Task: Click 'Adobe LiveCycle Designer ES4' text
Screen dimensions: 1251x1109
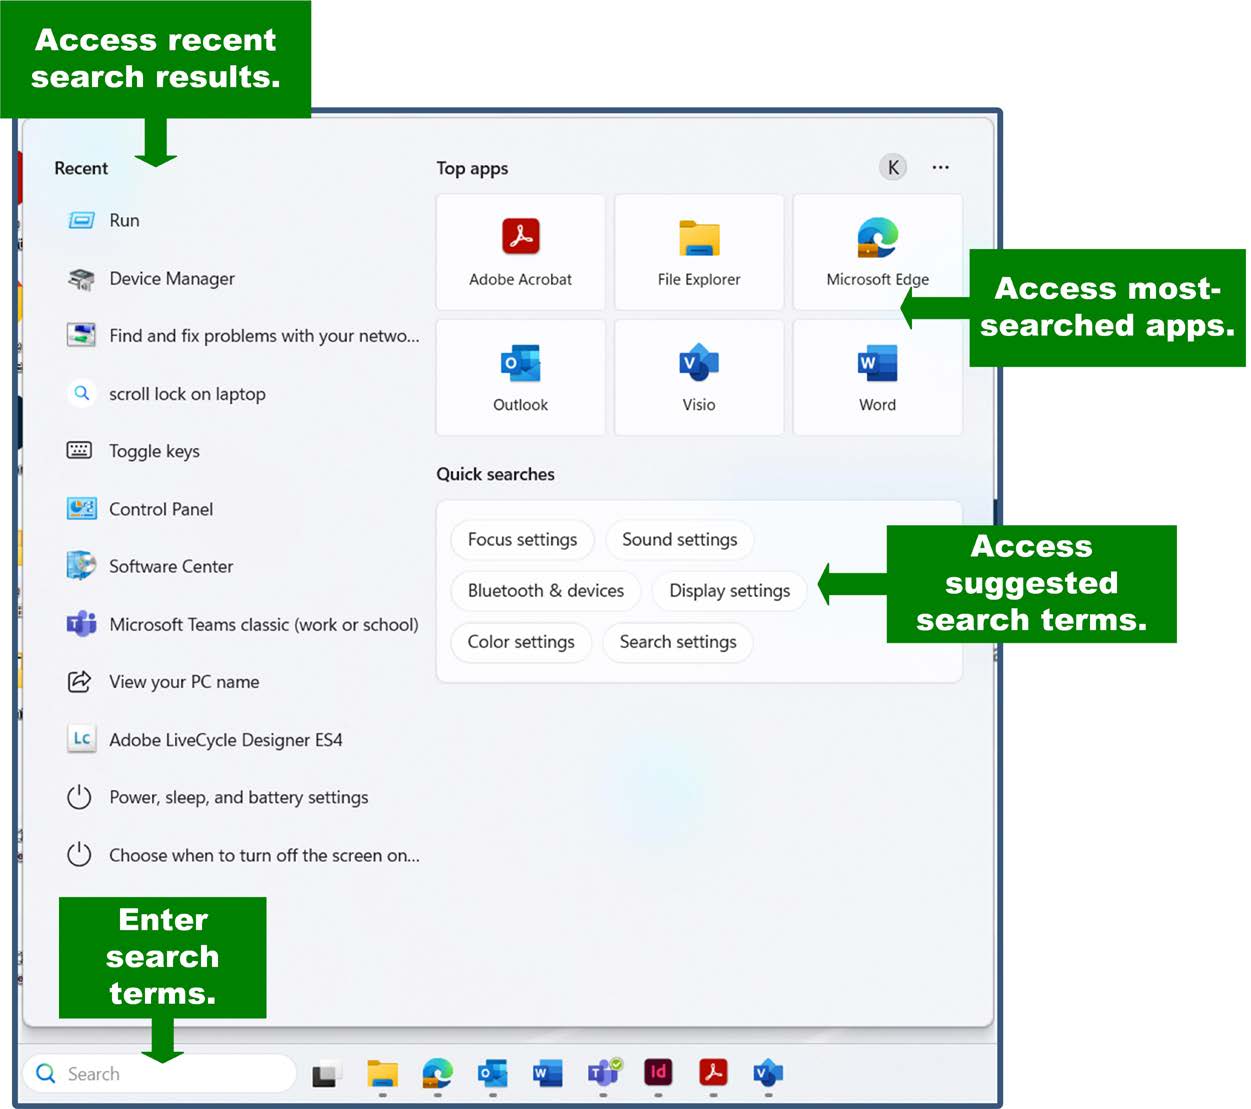Action: pyautogui.click(x=226, y=740)
